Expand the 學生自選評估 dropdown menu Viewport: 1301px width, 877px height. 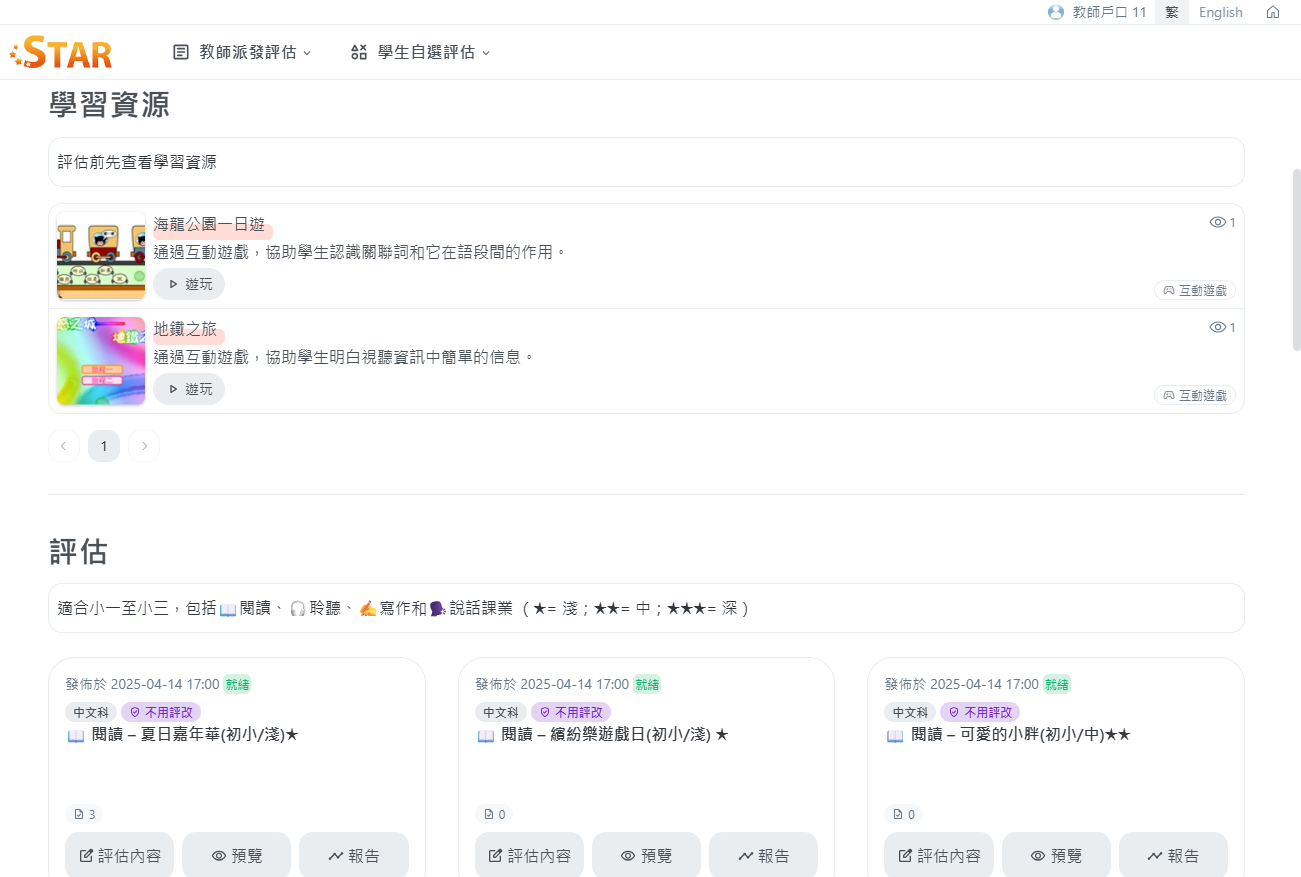coord(421,52)
